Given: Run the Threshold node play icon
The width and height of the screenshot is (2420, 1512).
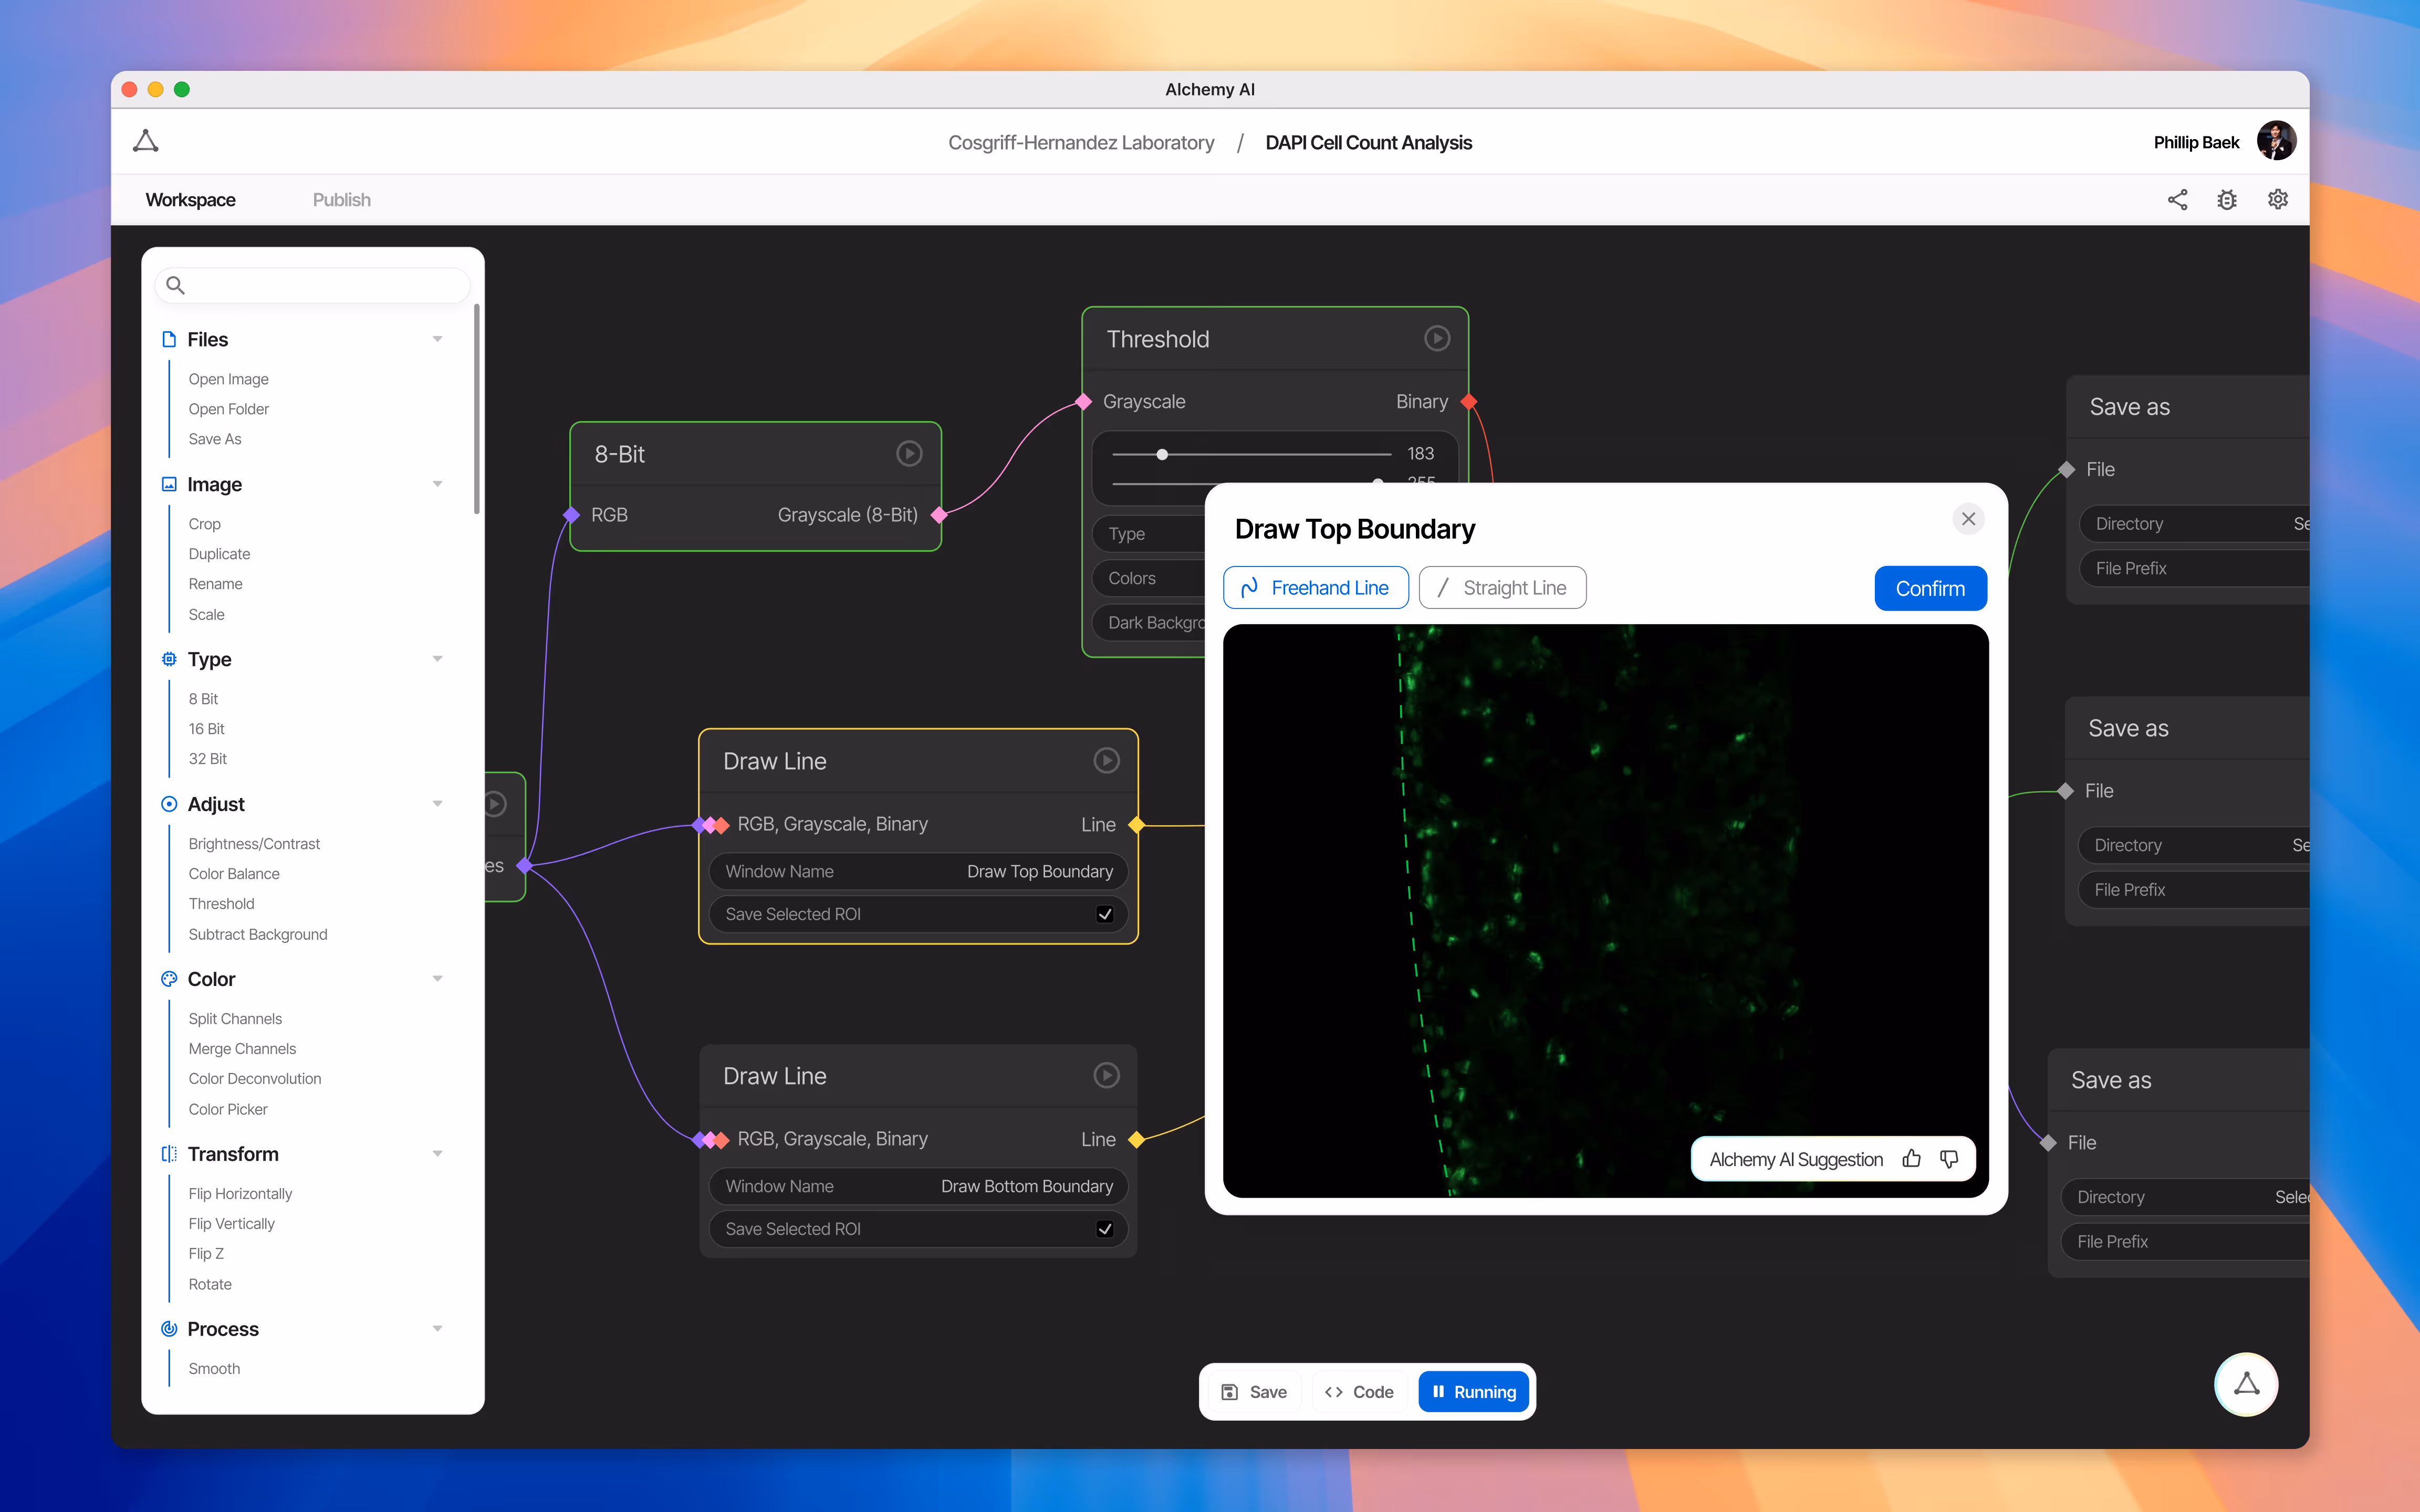Looking at the screenshot, I should click(x=1437, y=339).
